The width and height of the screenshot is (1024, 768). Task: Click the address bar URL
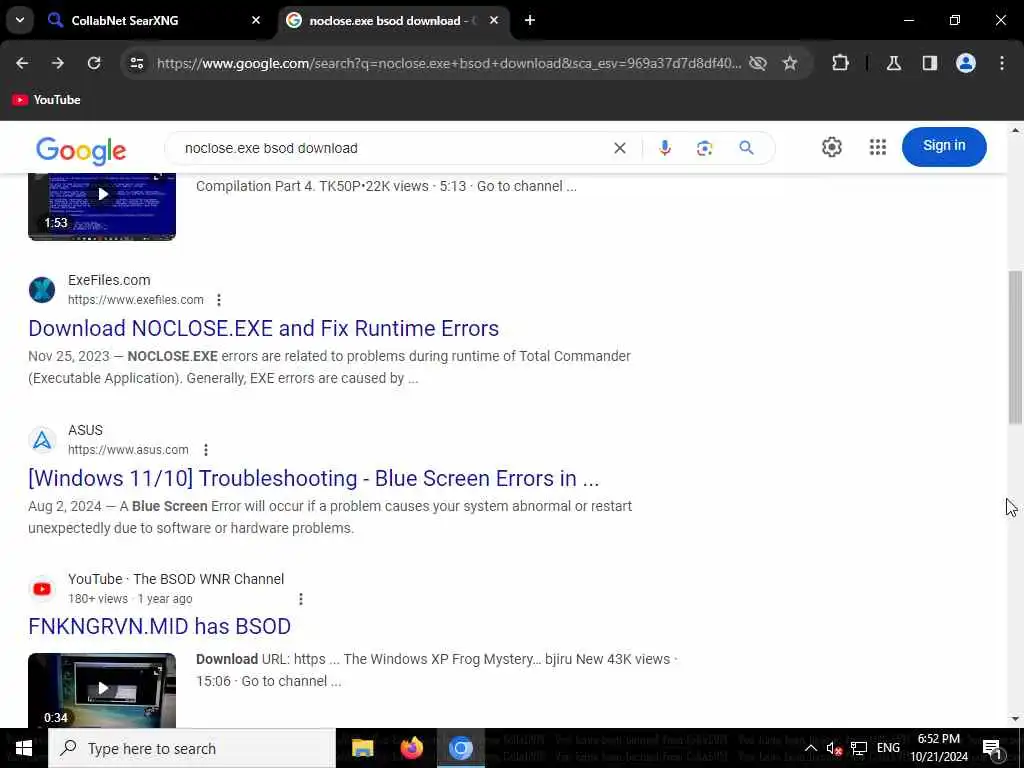coord(449,63)
